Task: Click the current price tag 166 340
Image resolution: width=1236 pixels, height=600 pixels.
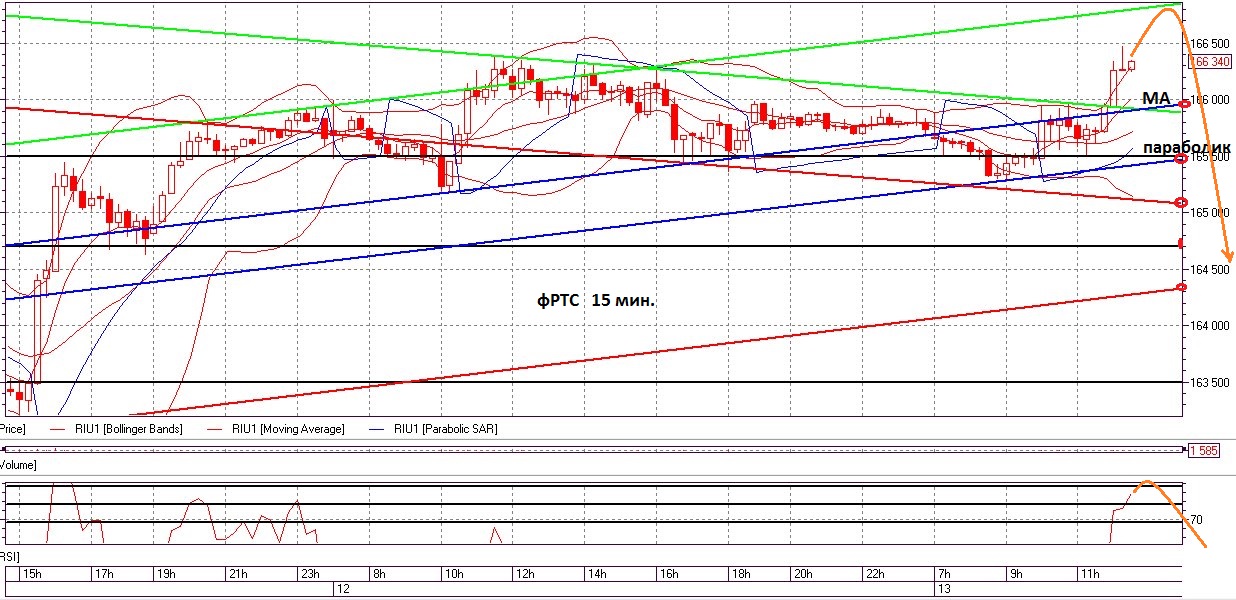Action: coord(1209,61)
